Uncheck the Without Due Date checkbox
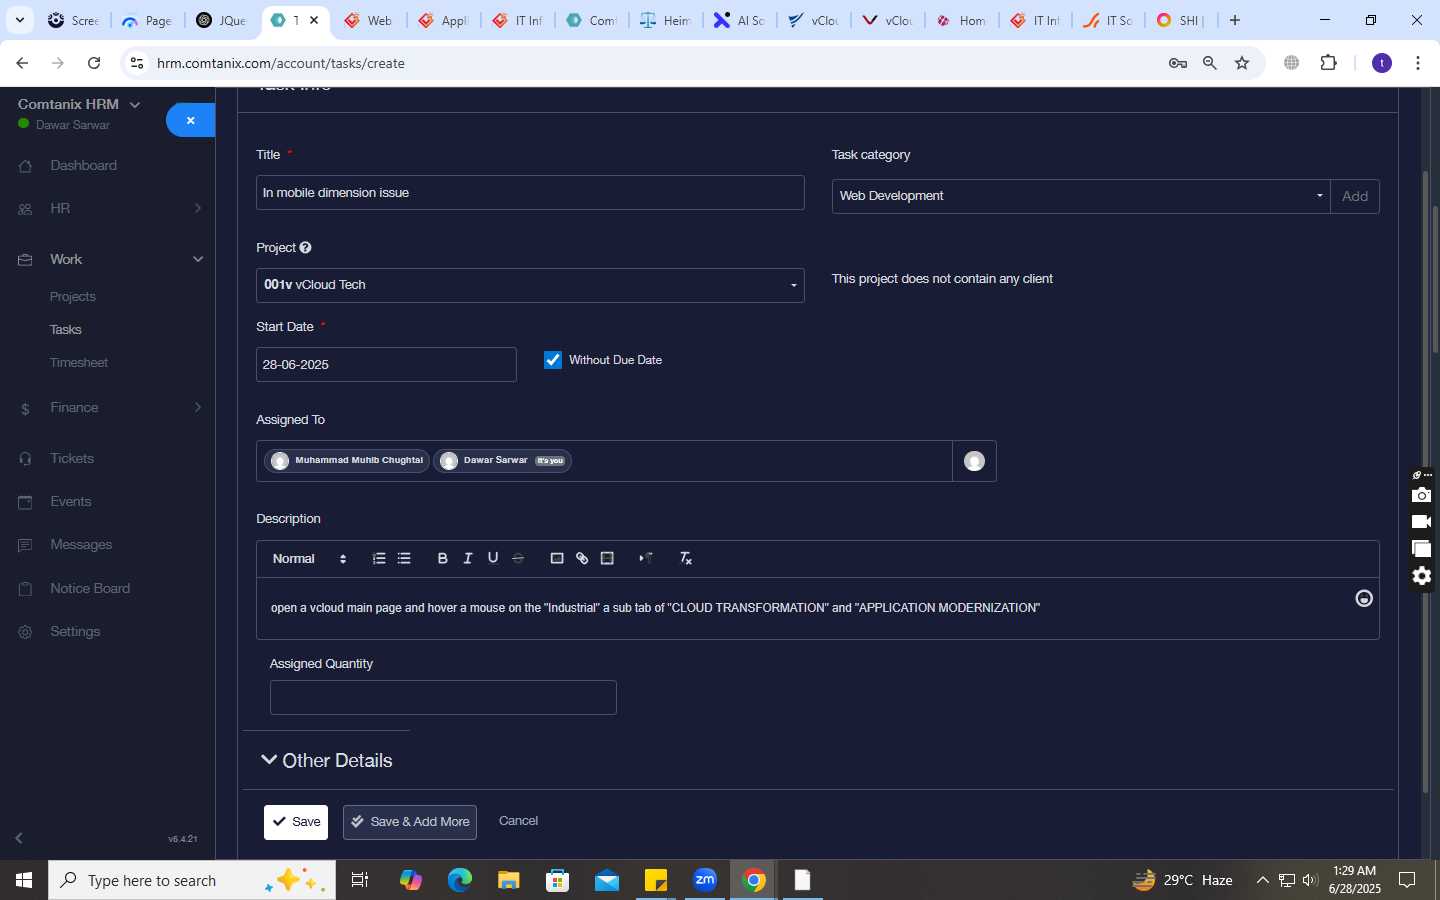The width and height of the screenshot is (1440, 900). (553, 360)
